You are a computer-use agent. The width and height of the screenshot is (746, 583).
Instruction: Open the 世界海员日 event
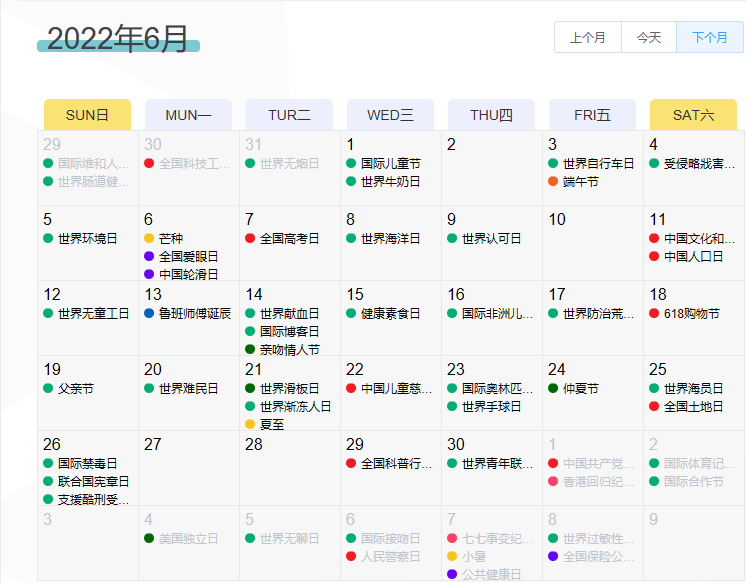tap(687, 388)
